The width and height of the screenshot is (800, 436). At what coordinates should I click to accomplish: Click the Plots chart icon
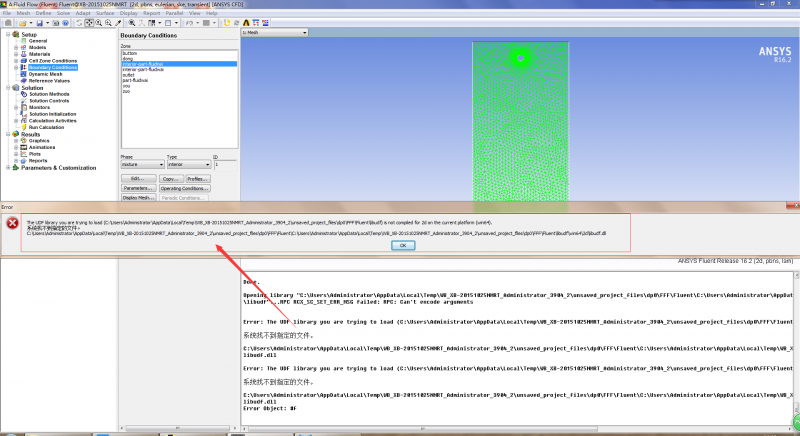[23, 153]
